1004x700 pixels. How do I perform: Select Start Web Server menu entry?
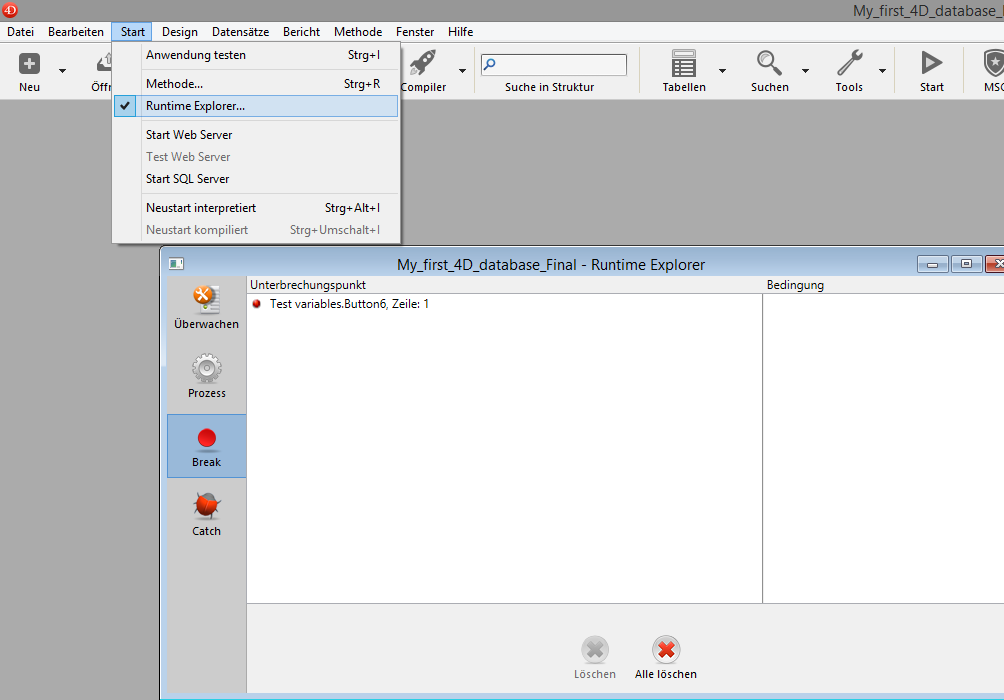pyautogui.click(x=189, y=135)
